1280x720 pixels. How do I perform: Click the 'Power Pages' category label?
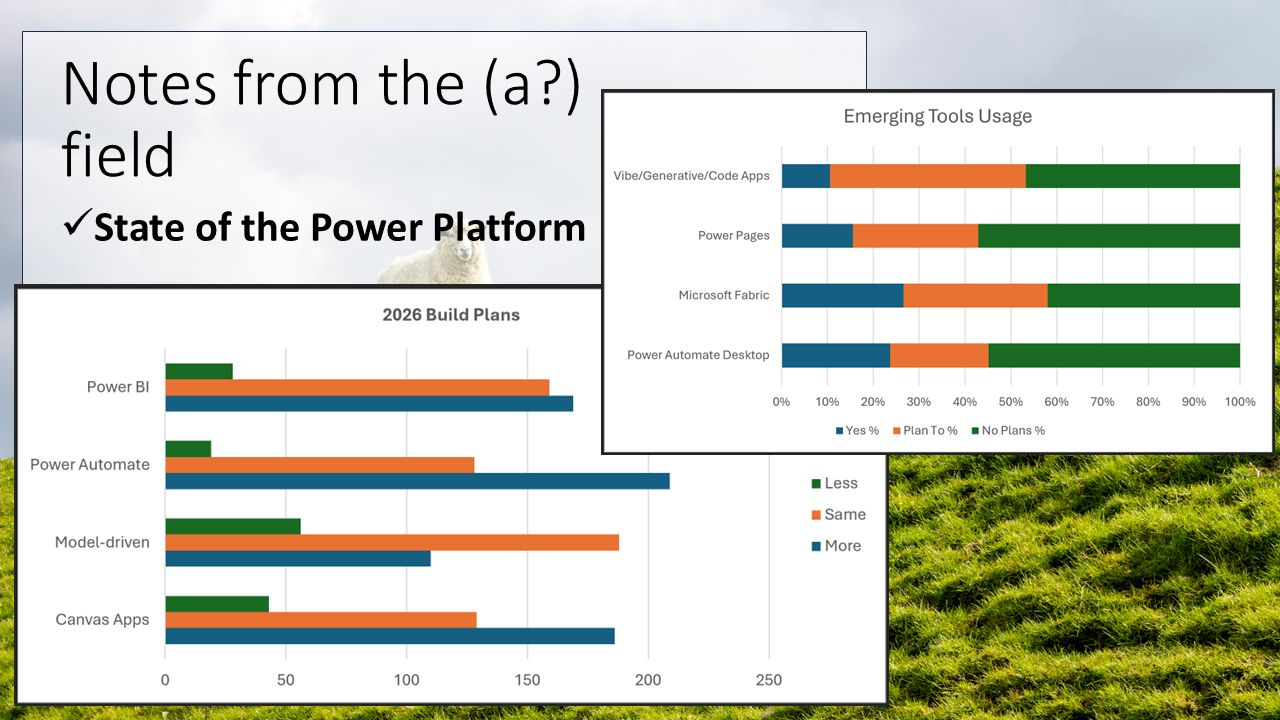[734, 236]
